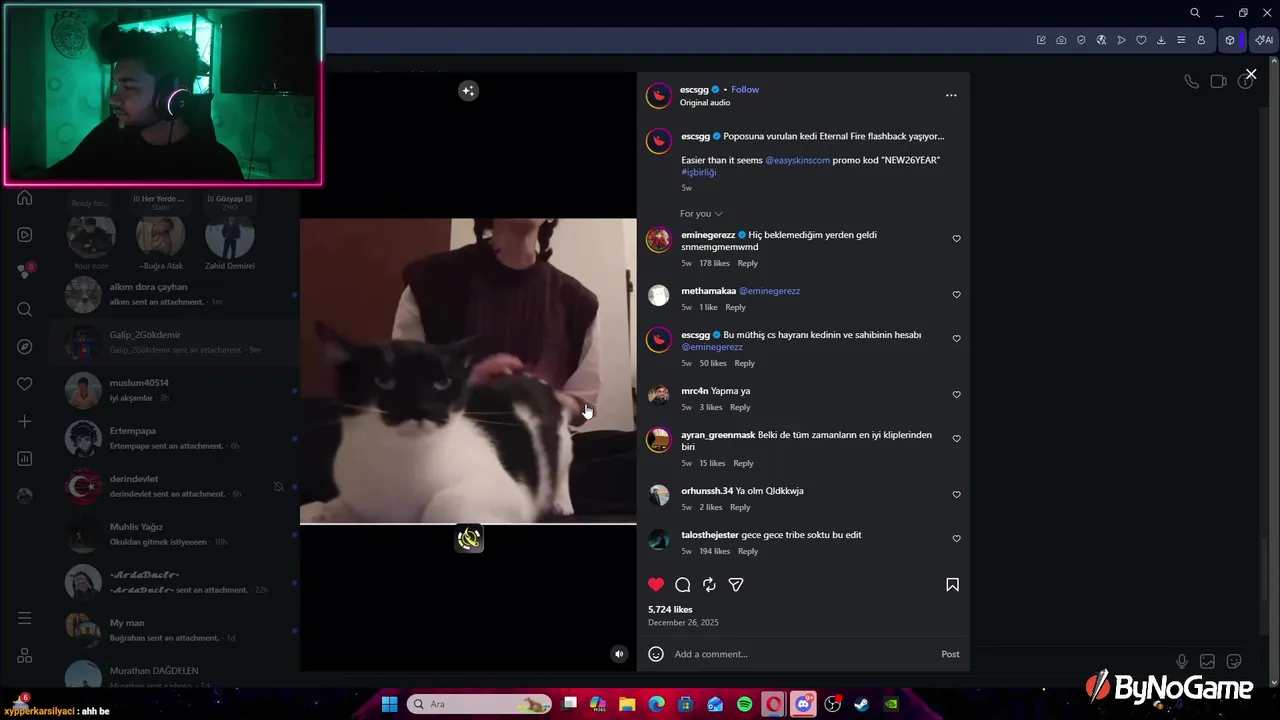This screenshot has height=720, width=1280.
Task: Open Instagram Home from the sidebar
Action: coord(25,198)
